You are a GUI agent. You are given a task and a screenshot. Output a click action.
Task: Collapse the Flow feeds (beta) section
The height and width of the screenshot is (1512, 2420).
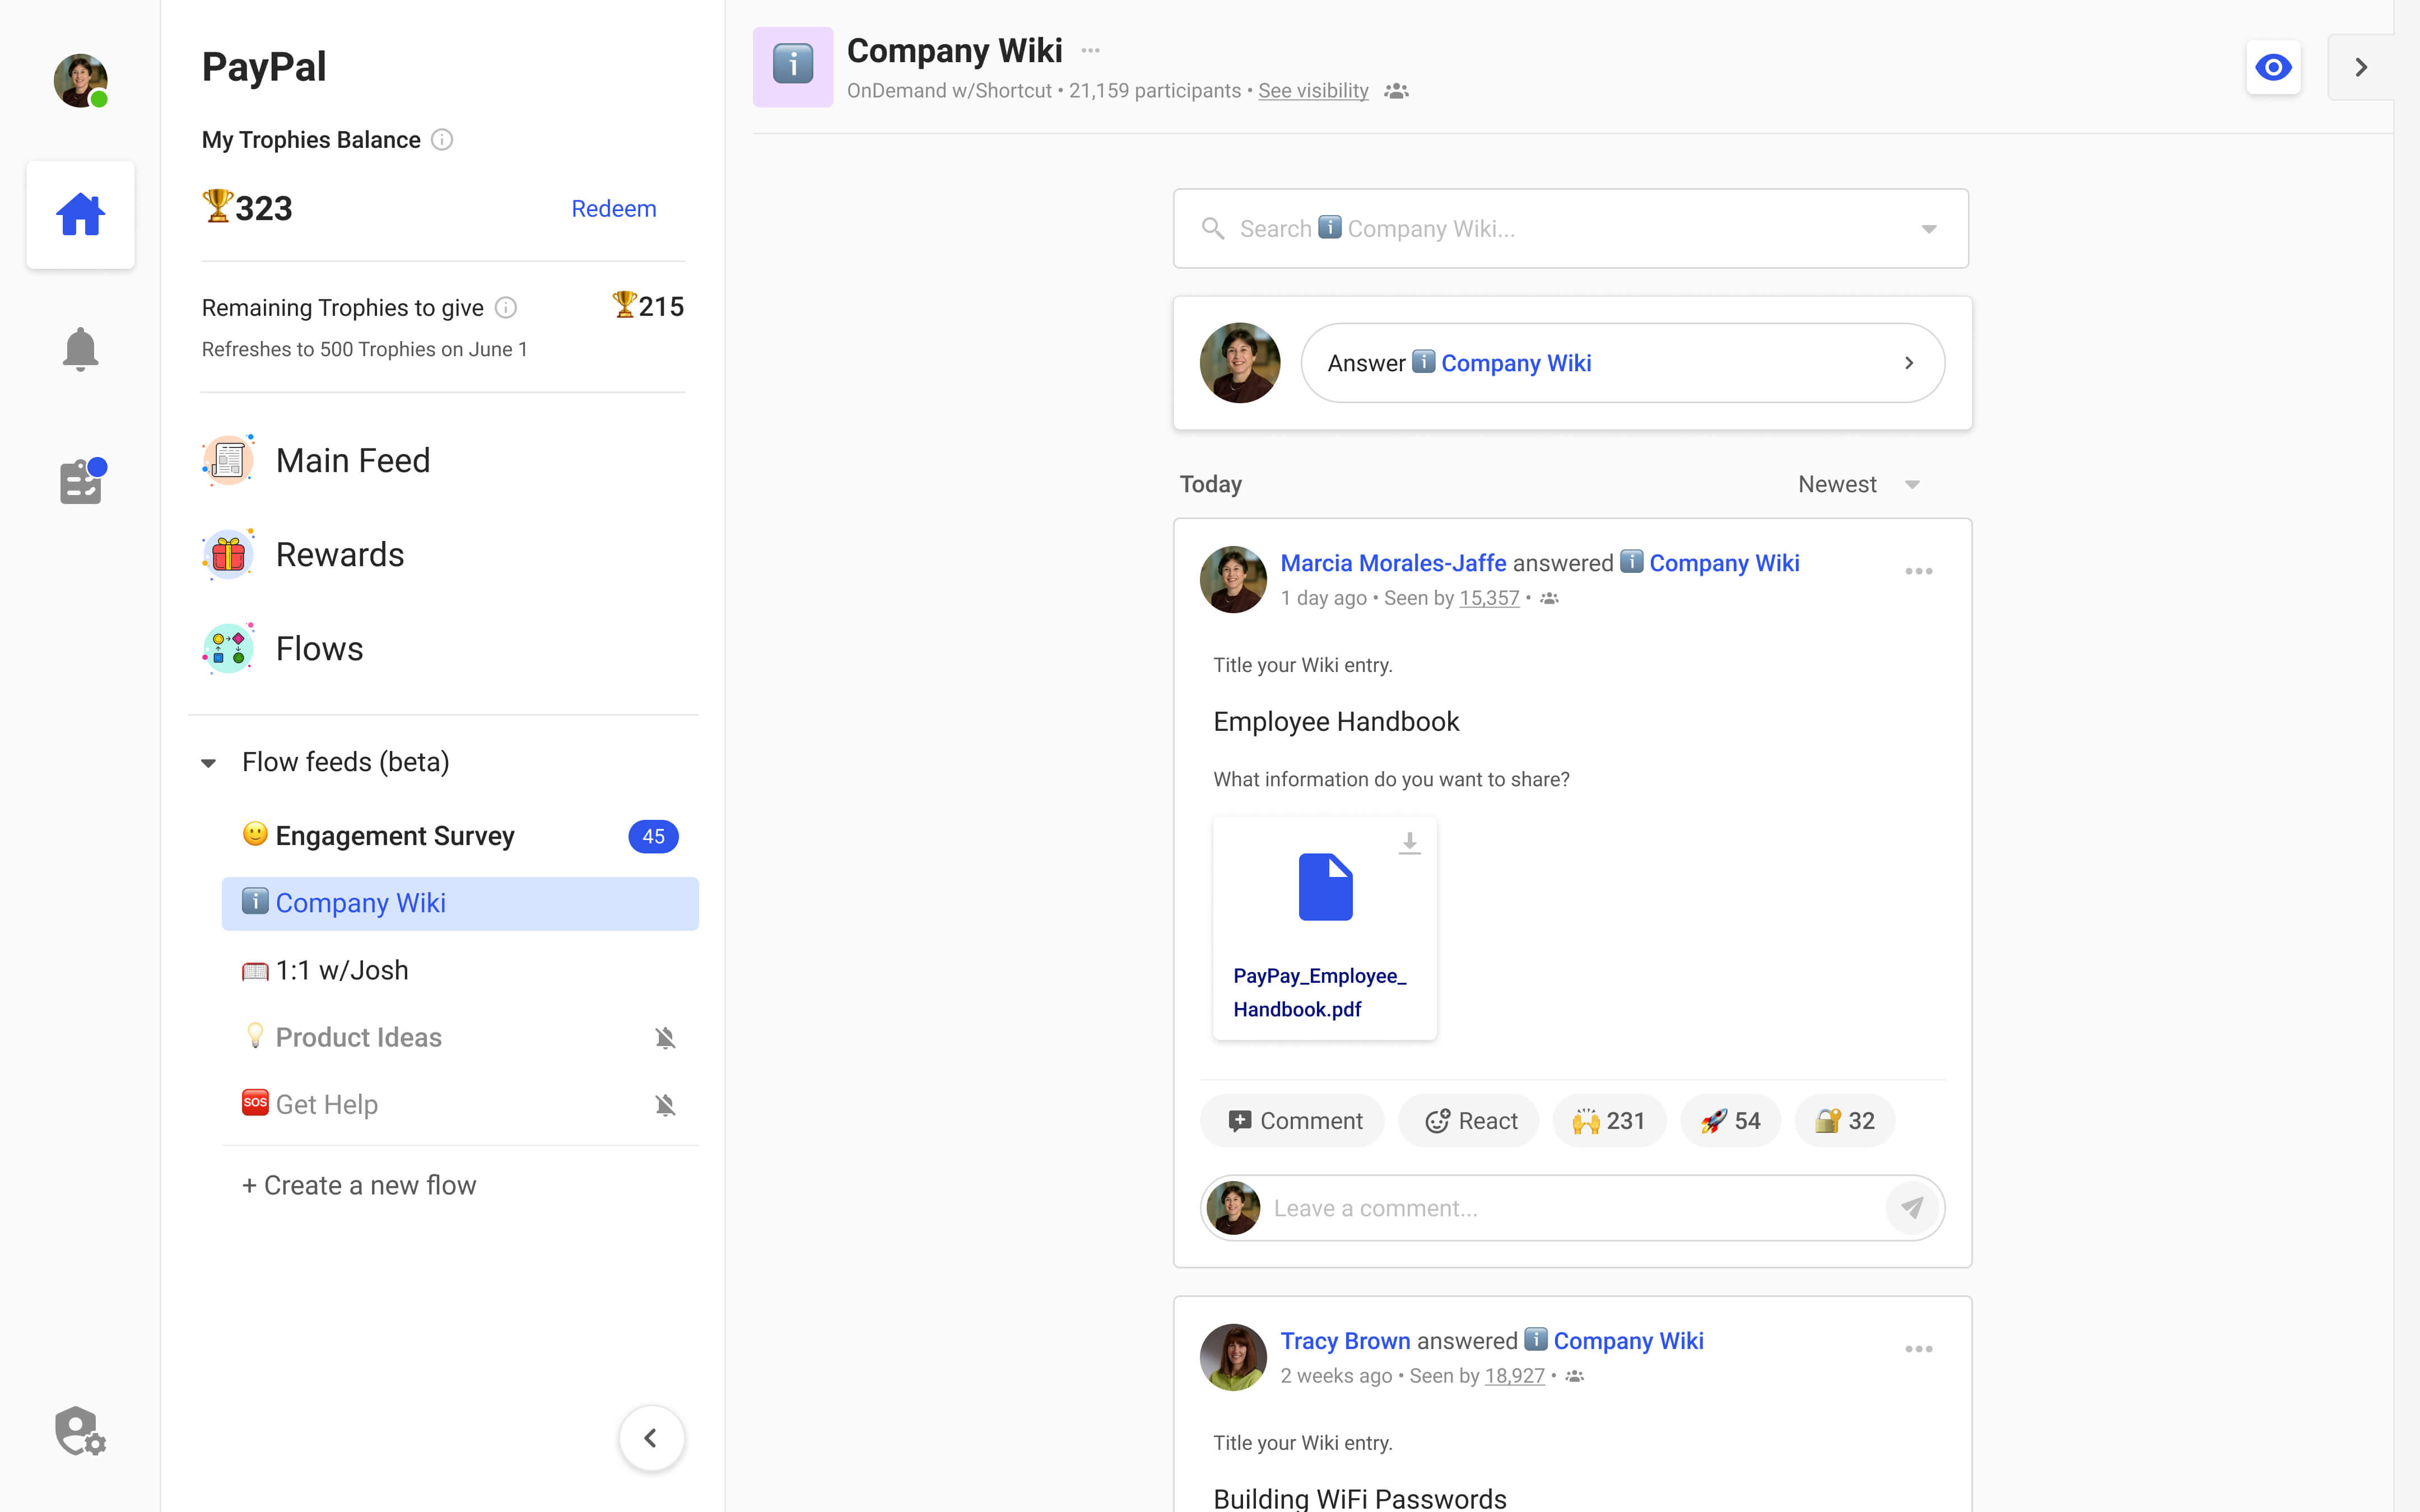(209, 762)
